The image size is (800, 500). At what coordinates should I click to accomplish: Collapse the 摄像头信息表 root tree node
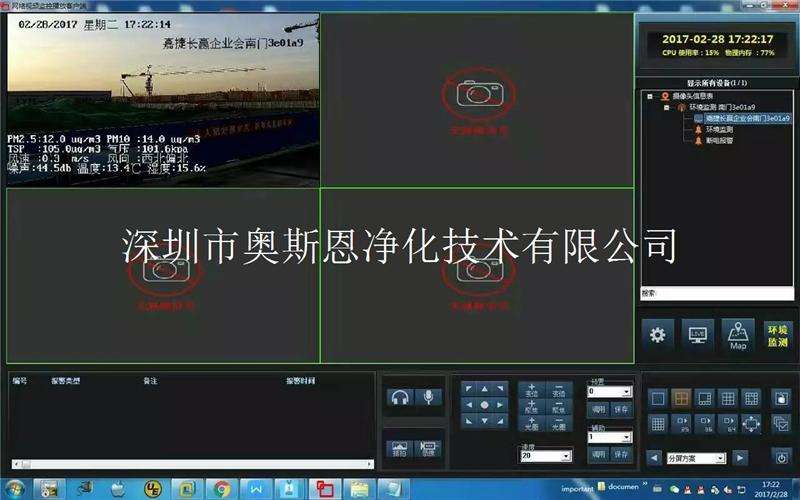coord(649,96)
